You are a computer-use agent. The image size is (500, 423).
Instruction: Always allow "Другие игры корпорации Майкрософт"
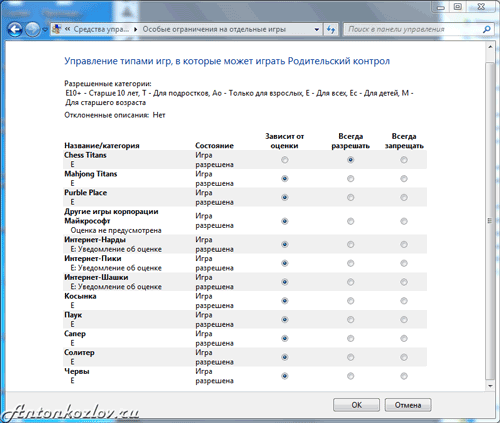click(350, 221)
